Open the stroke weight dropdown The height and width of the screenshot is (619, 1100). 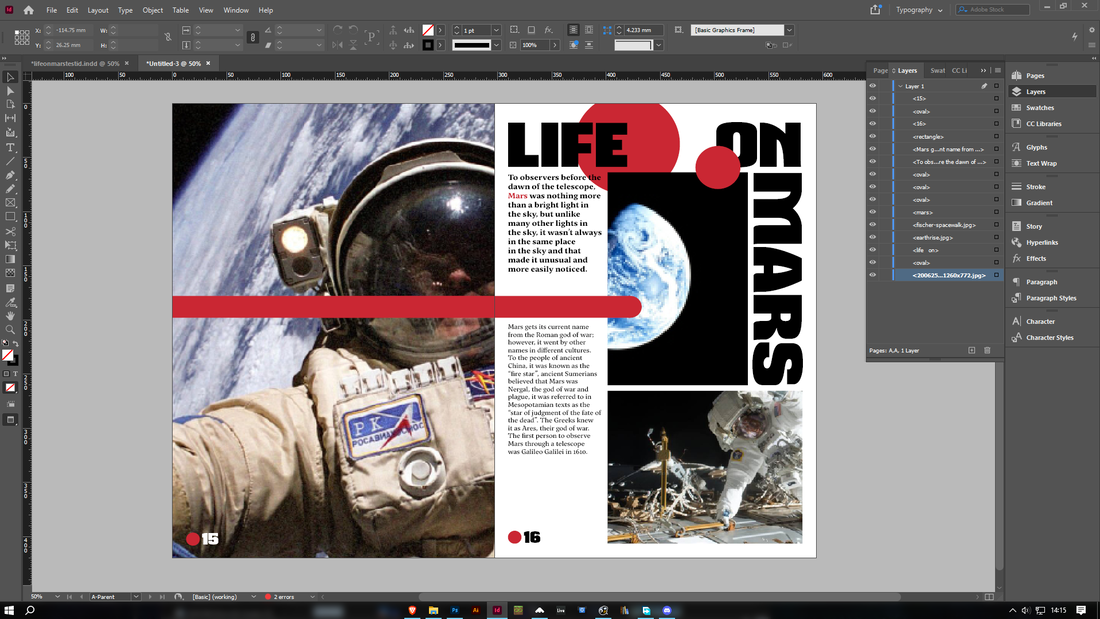coord(496,30)
